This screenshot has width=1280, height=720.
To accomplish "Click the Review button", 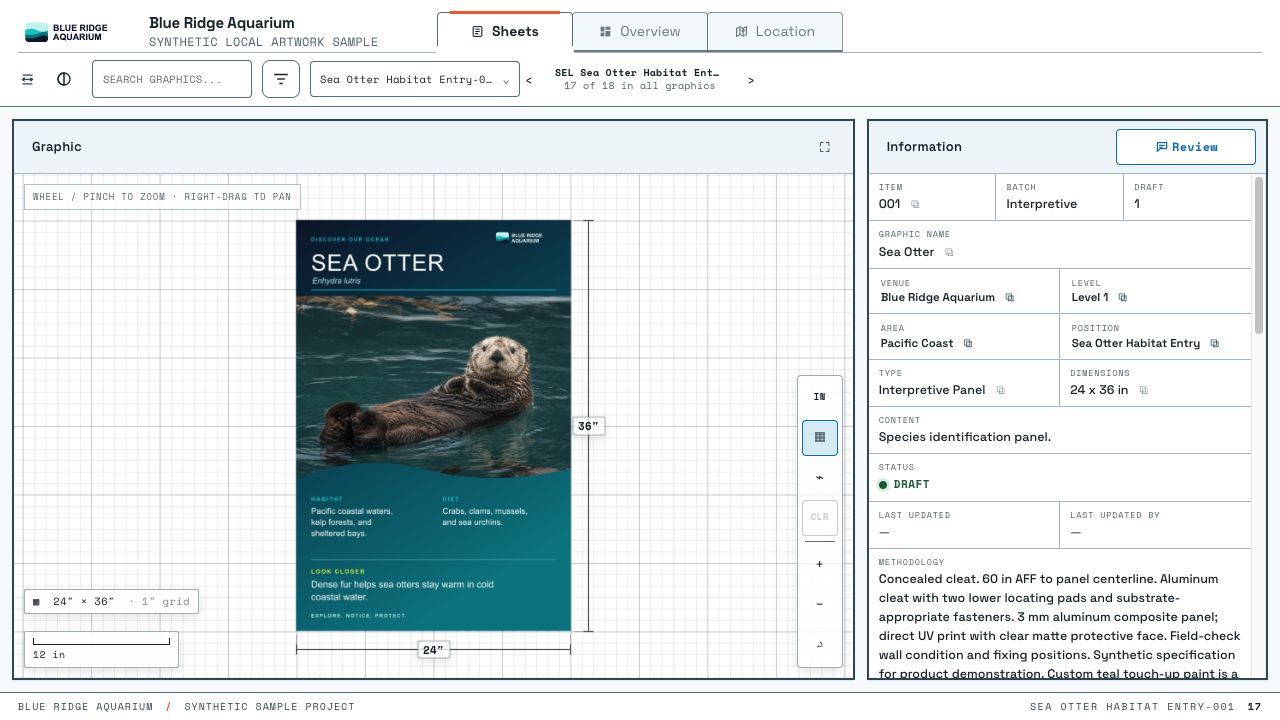I will tap(1186, 147).
